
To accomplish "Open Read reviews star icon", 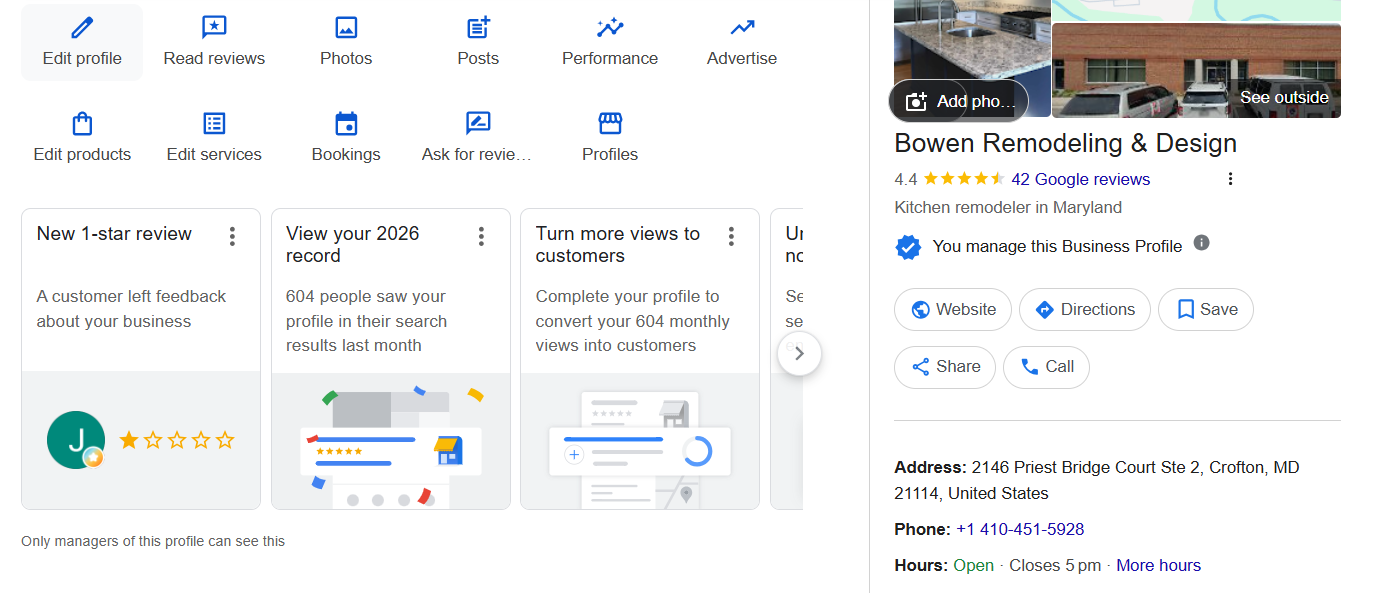I will tap(214, 27).
